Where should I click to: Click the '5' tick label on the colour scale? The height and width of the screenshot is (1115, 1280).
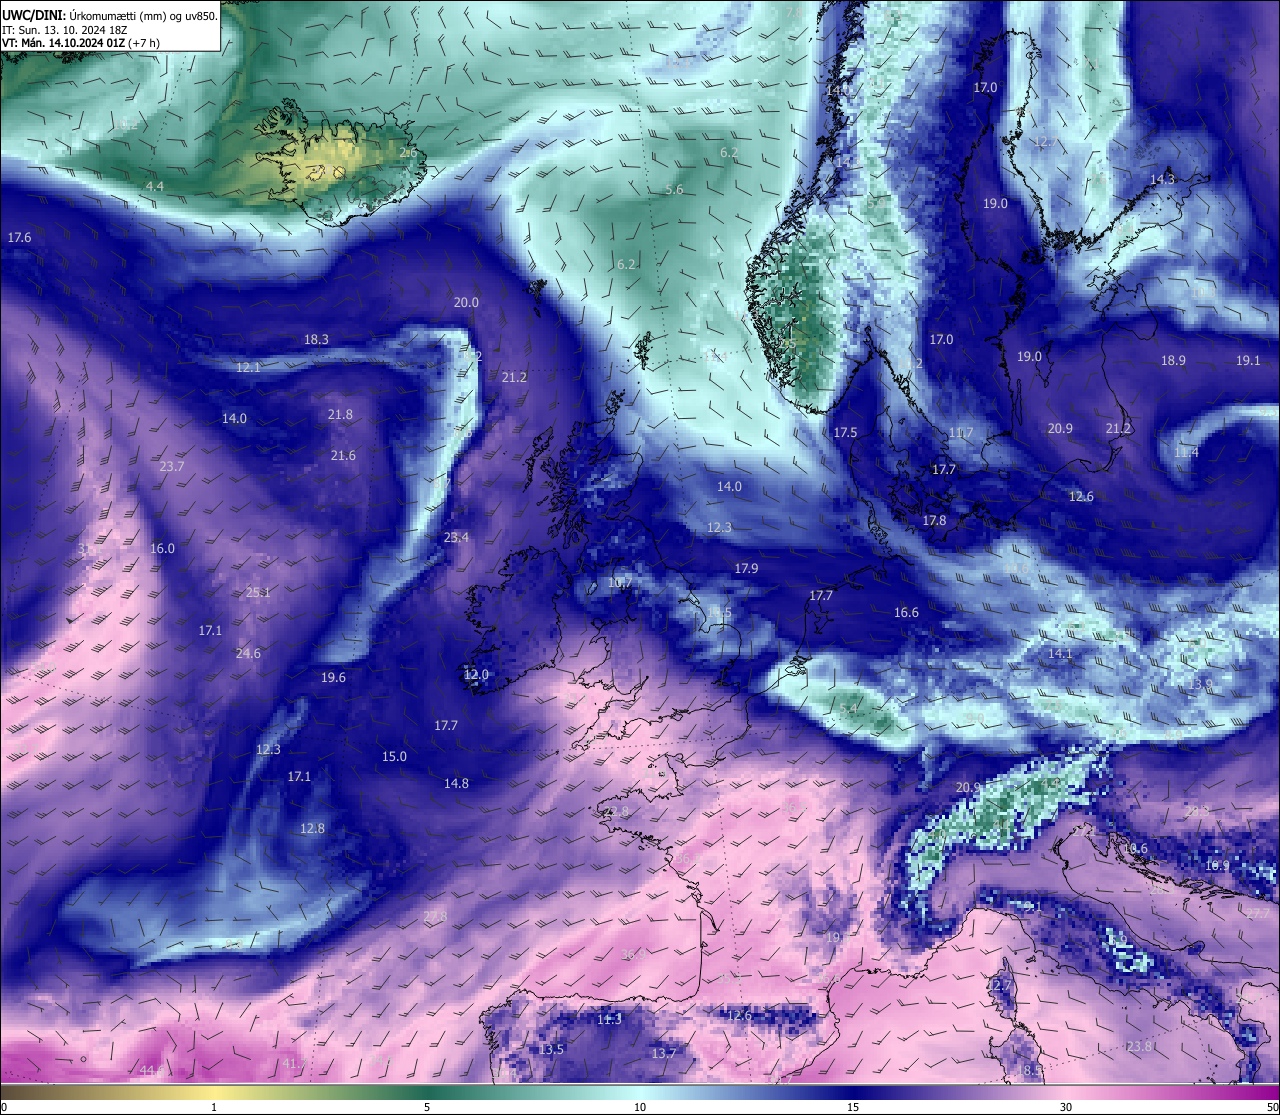(427, 1107)
